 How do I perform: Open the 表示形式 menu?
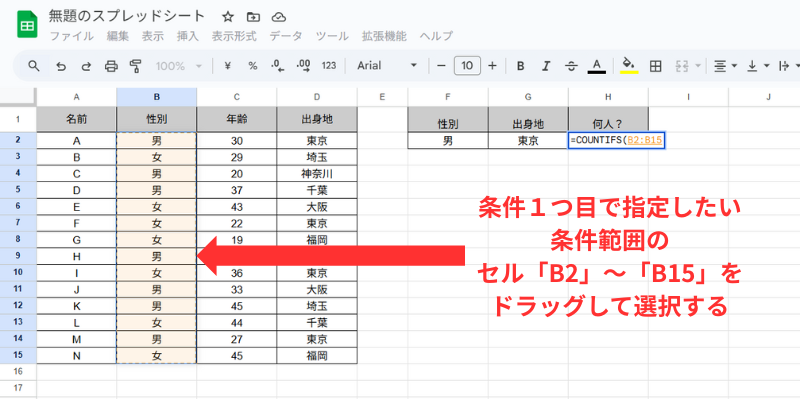click(234, 36)
